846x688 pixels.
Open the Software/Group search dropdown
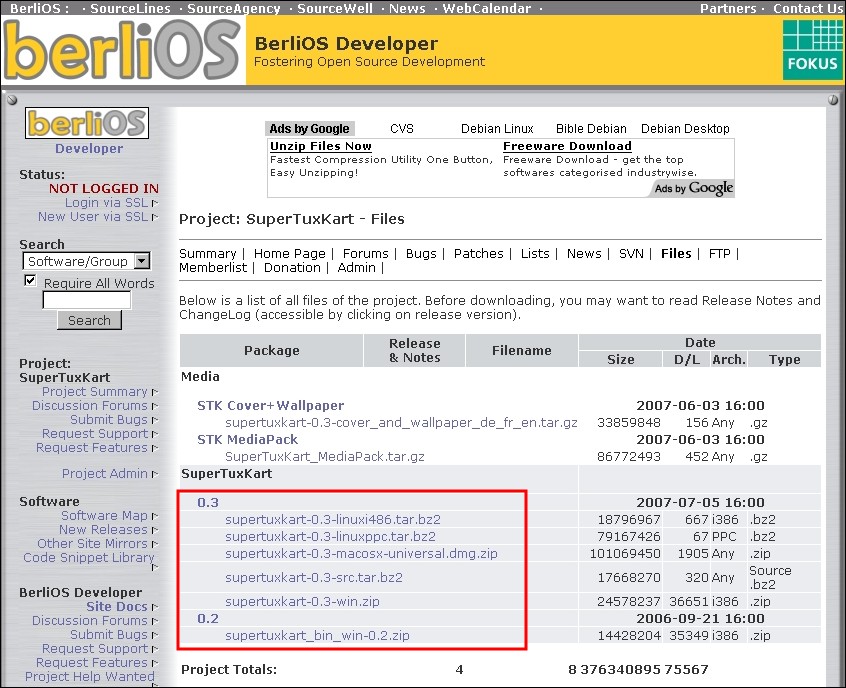(x=87, y=261)
